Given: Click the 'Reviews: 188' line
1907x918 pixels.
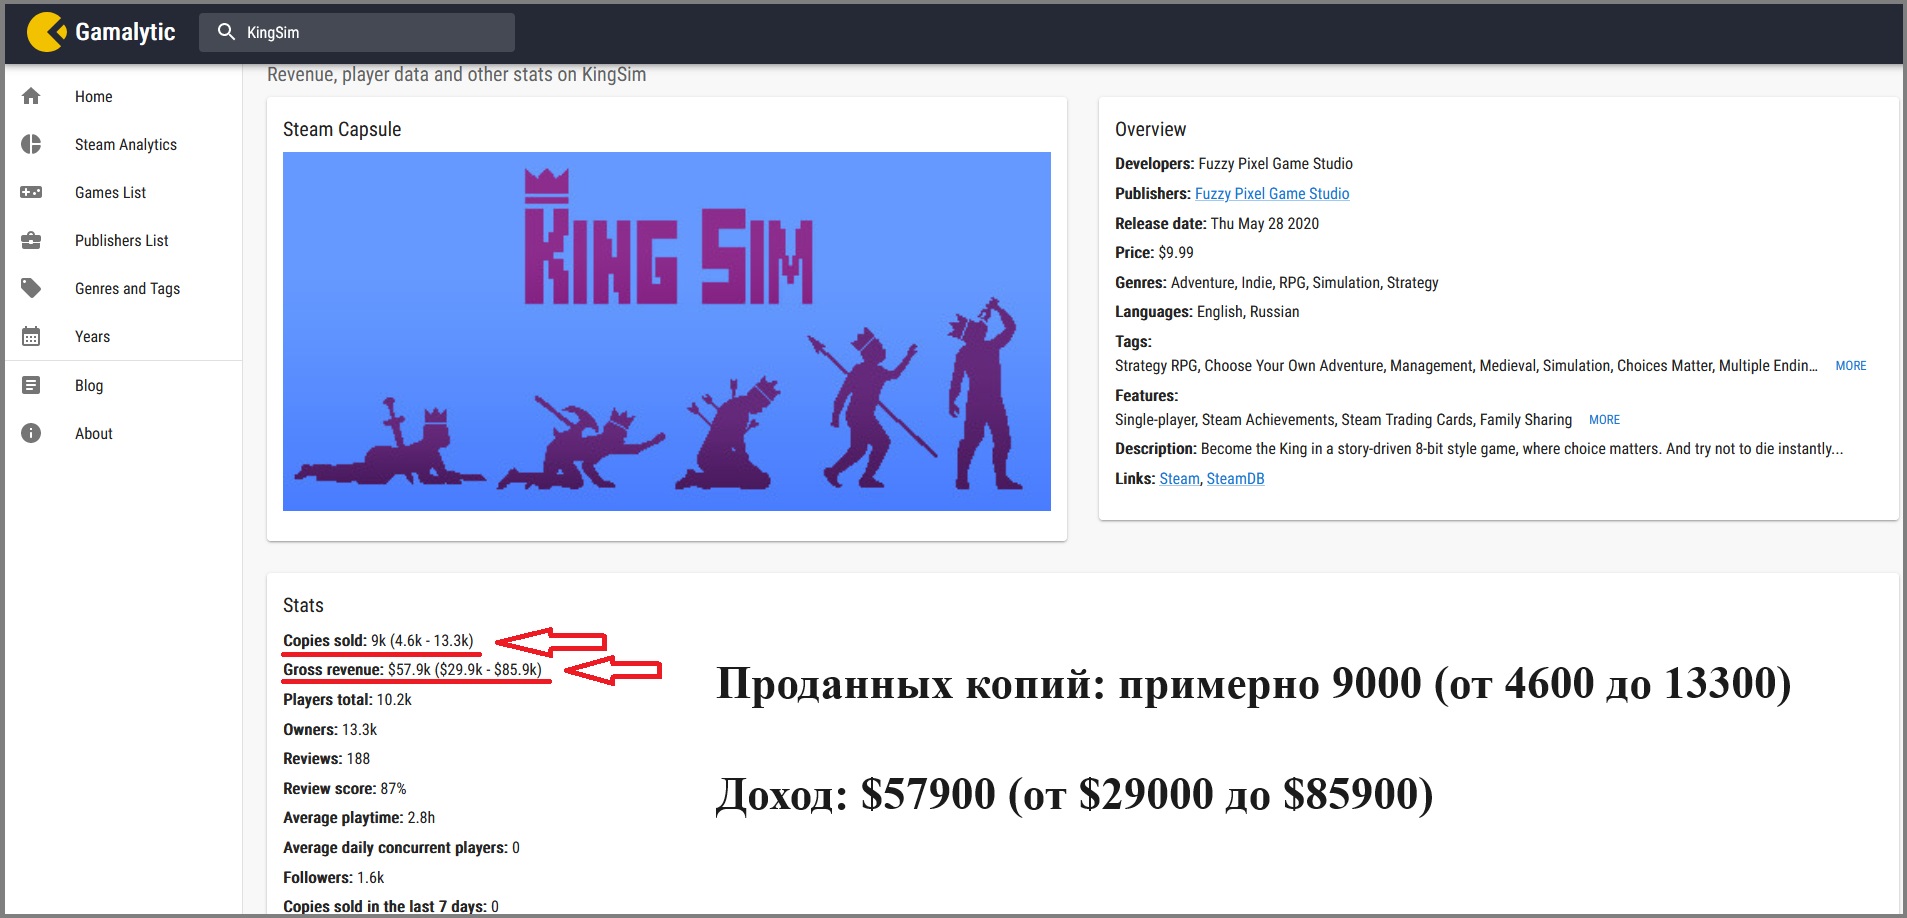Looking at the screenshot, I should [x=326, y=758].
